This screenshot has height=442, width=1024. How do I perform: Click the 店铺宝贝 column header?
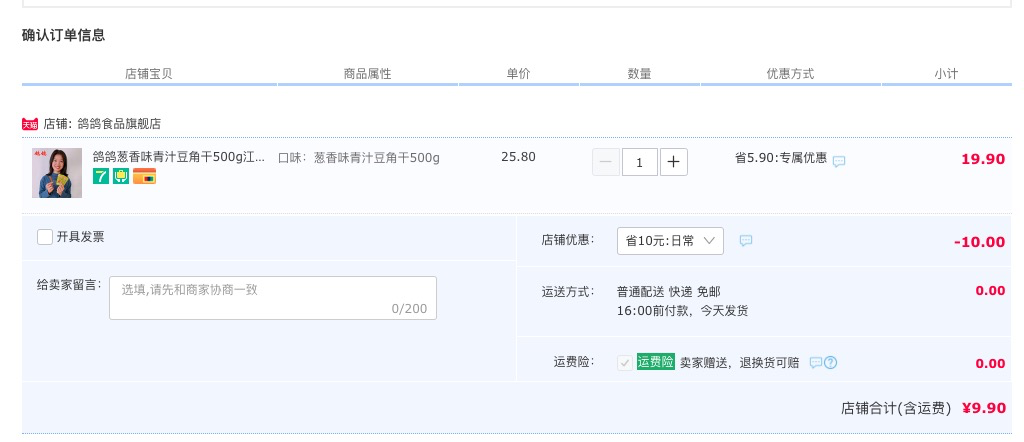[x=149, y=74]
